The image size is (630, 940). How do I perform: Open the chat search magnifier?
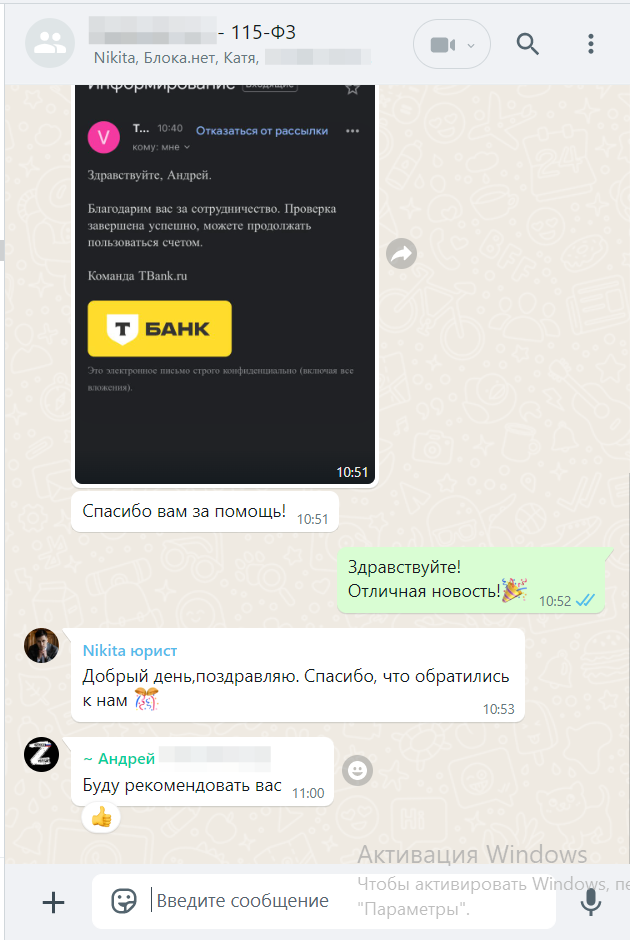[527, 44]
